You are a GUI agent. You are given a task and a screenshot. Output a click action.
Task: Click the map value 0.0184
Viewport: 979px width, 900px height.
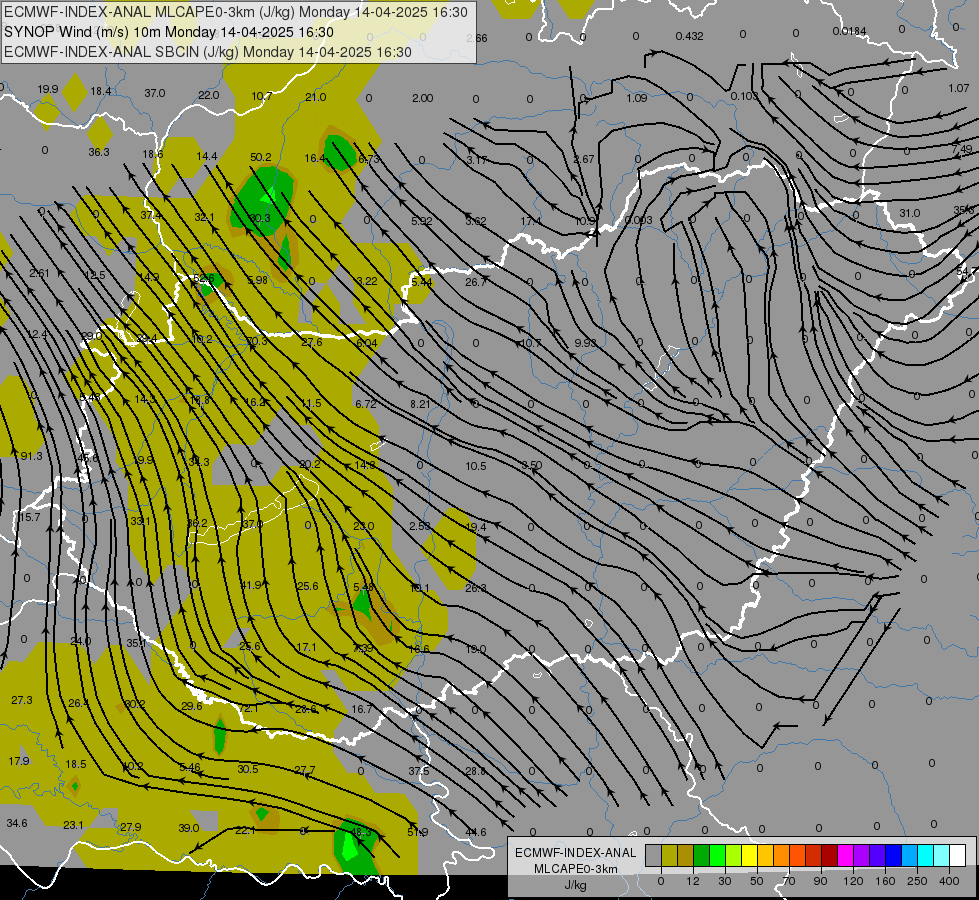849,31
